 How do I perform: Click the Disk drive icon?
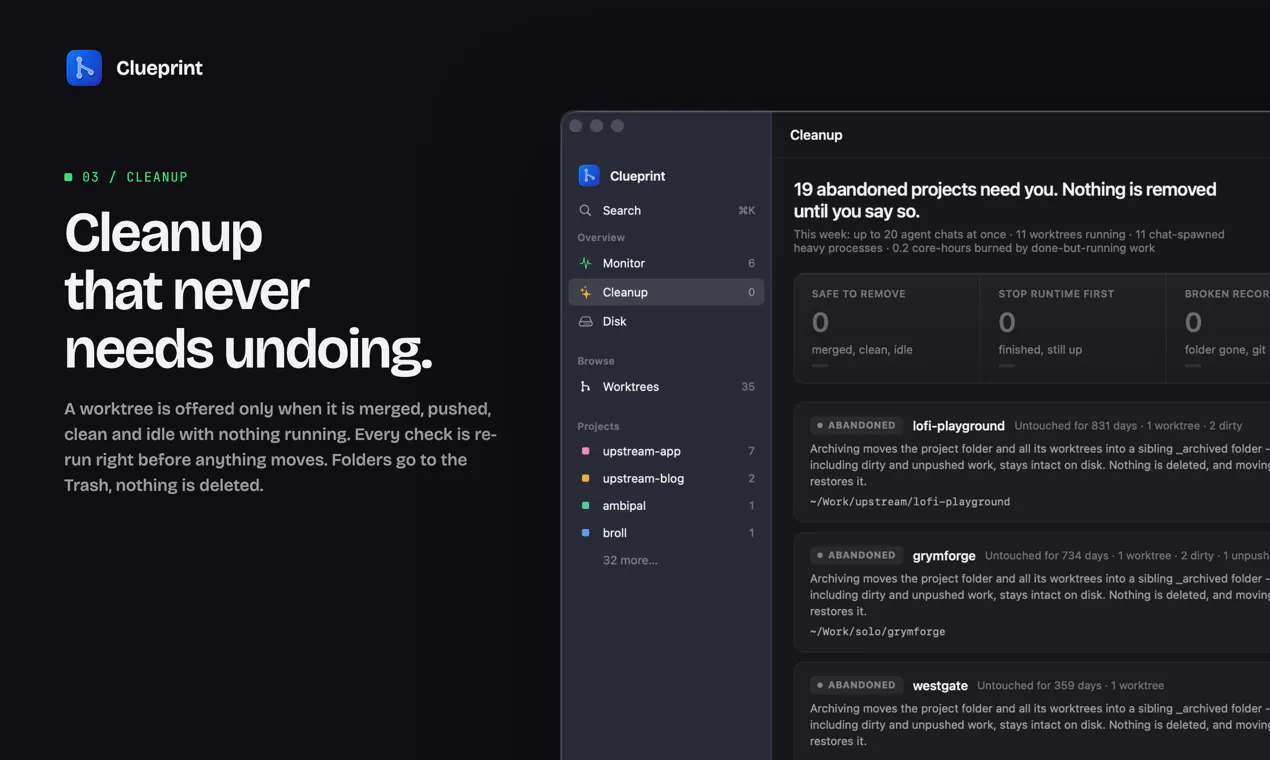(586, 321)
